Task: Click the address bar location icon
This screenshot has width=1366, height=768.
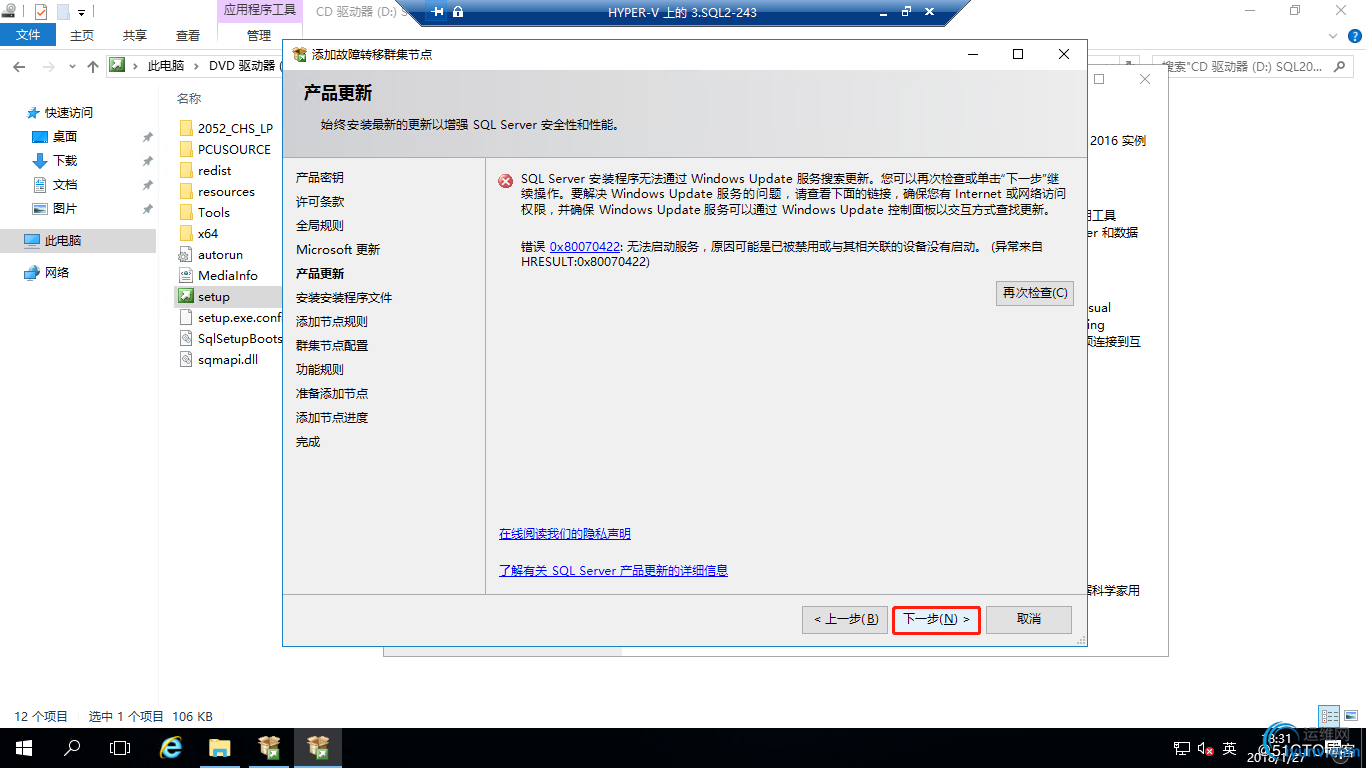Action: [118, 65]
